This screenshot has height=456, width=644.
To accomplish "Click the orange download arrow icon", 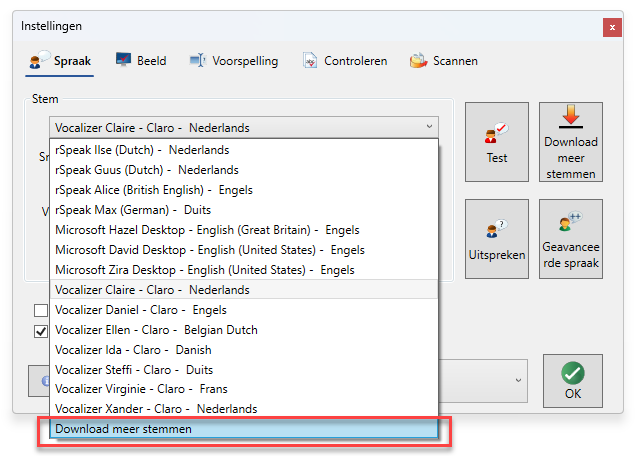I will [570, 116].
